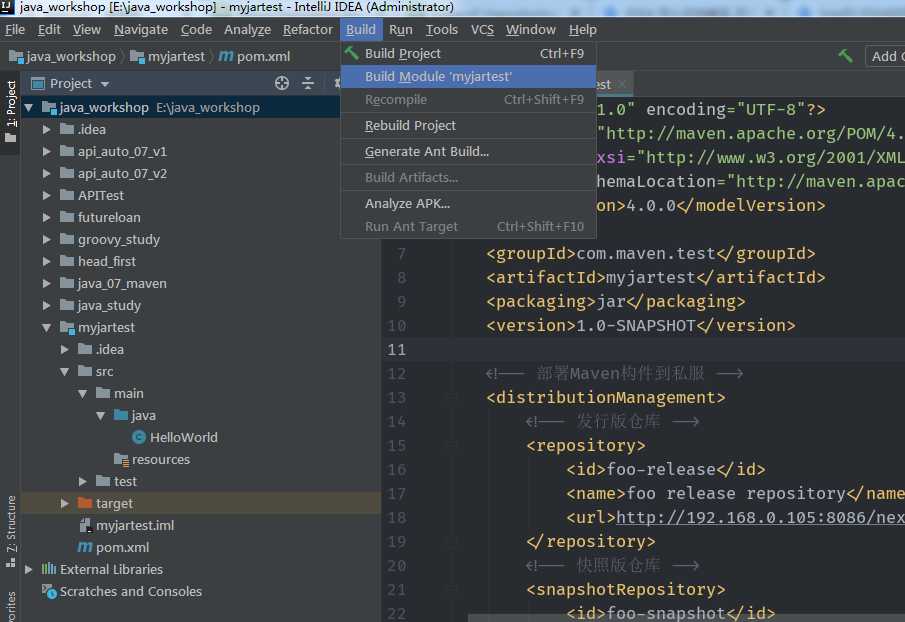Click the Build Project hammer icon in menu

(x=351, y=54)
